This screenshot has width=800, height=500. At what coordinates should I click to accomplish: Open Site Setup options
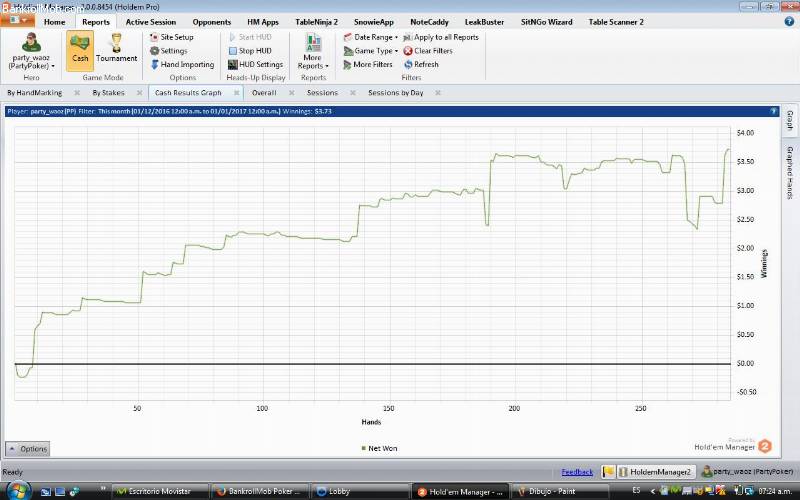(x=171, y=37)
